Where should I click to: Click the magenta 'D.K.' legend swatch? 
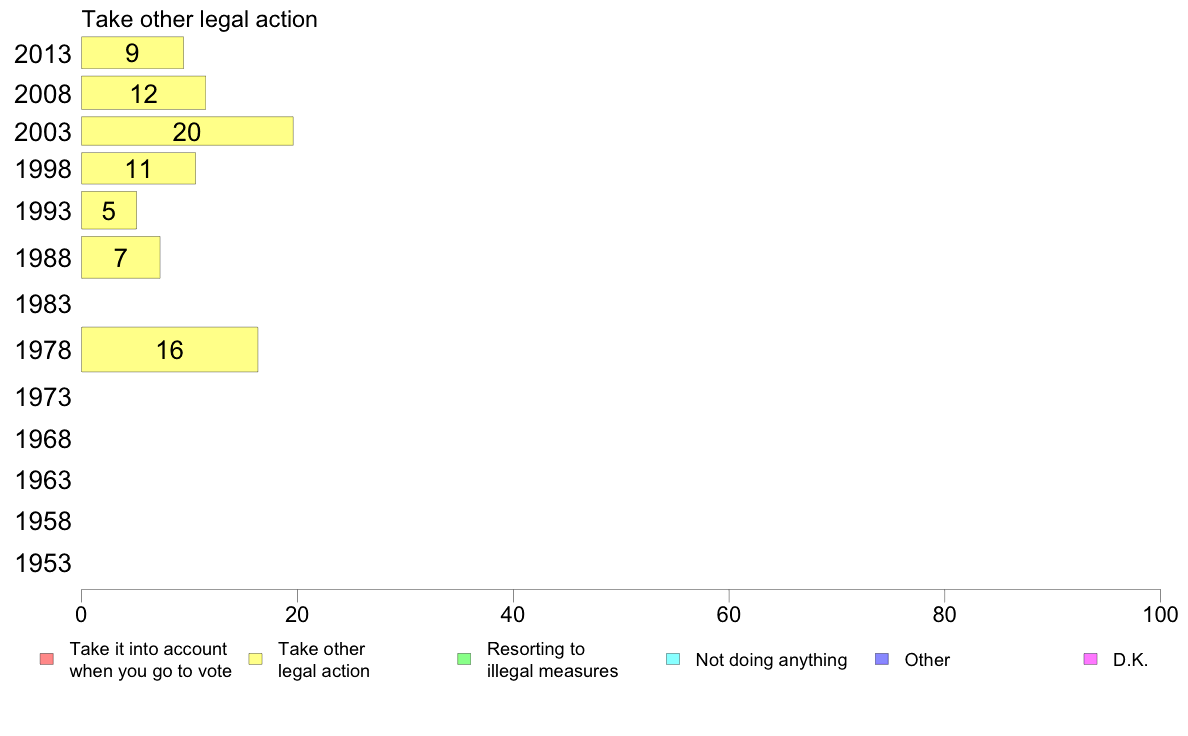pyautogui.click(x=1090, y=659)
